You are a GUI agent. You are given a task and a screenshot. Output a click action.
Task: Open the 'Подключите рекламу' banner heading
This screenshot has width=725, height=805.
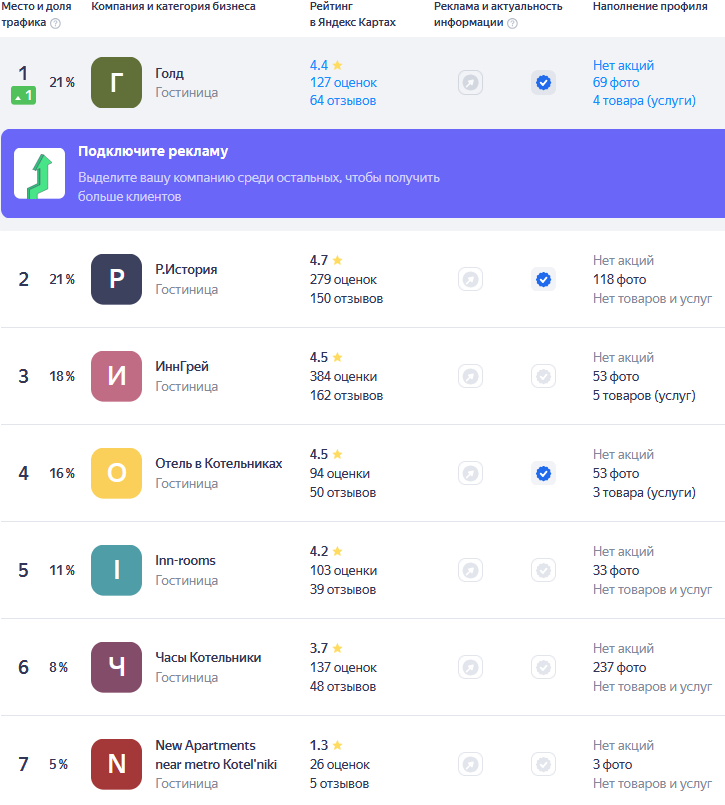click(153, 151)
